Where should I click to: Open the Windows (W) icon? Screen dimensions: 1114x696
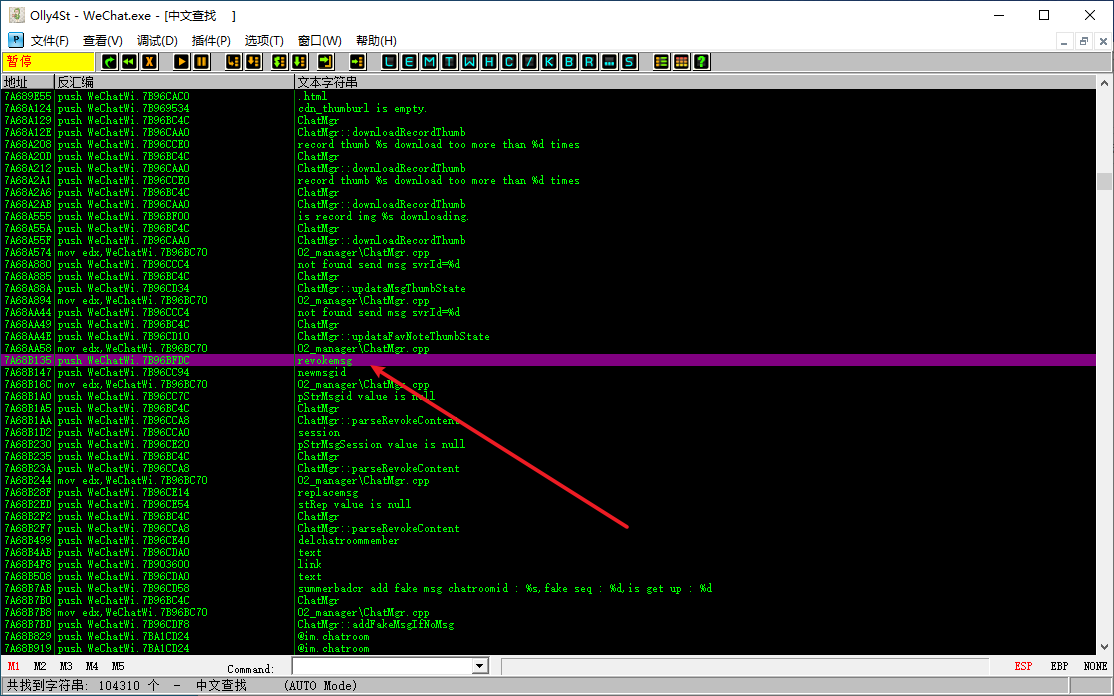tap(469, 62)
